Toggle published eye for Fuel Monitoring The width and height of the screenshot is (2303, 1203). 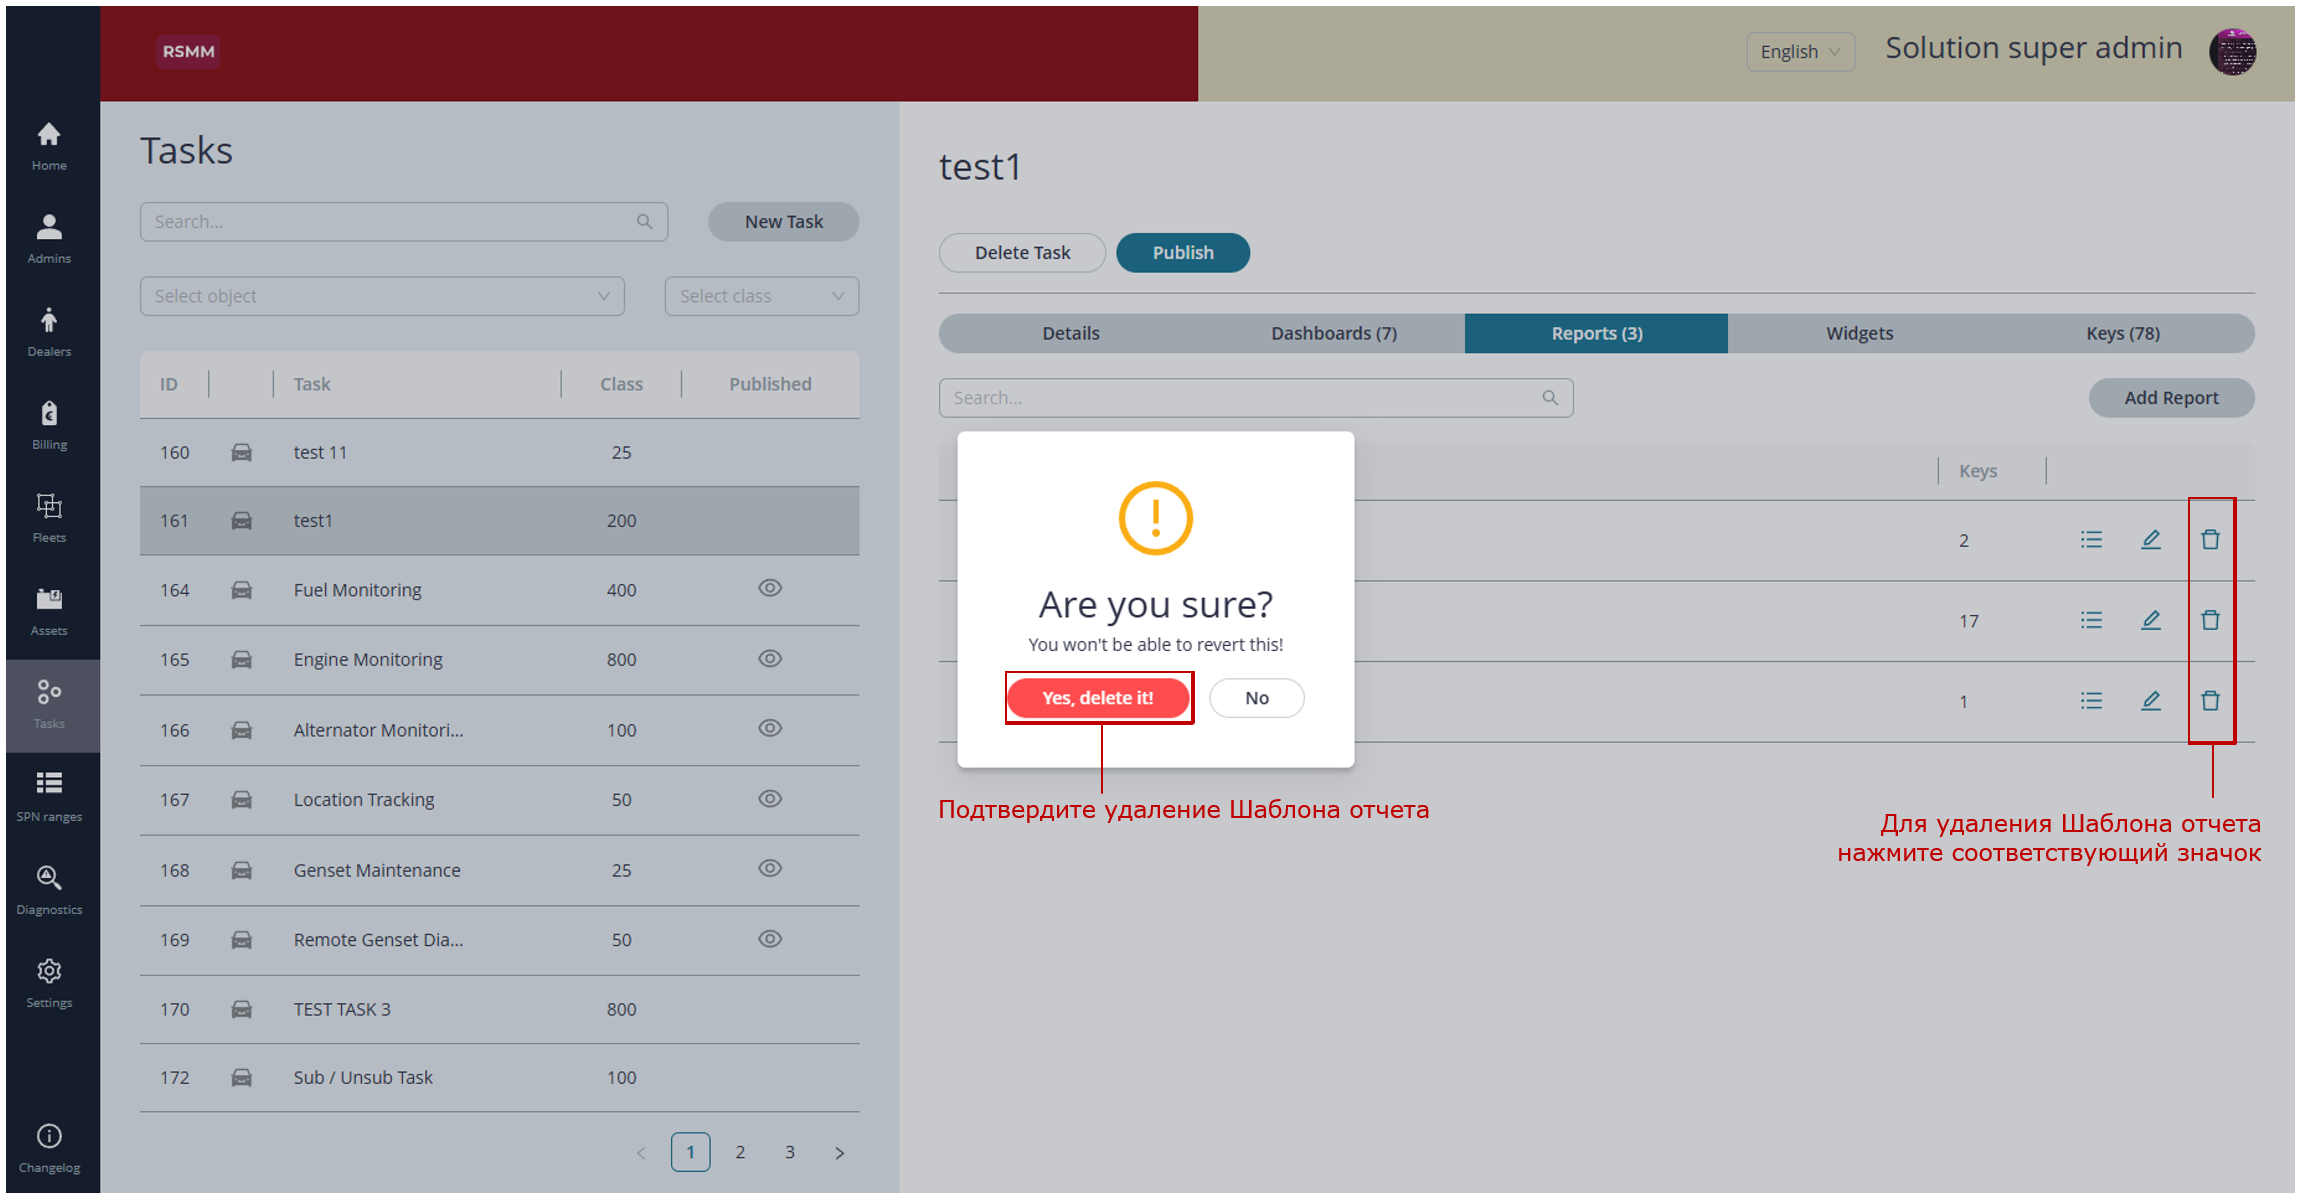(x=769, y=588)
